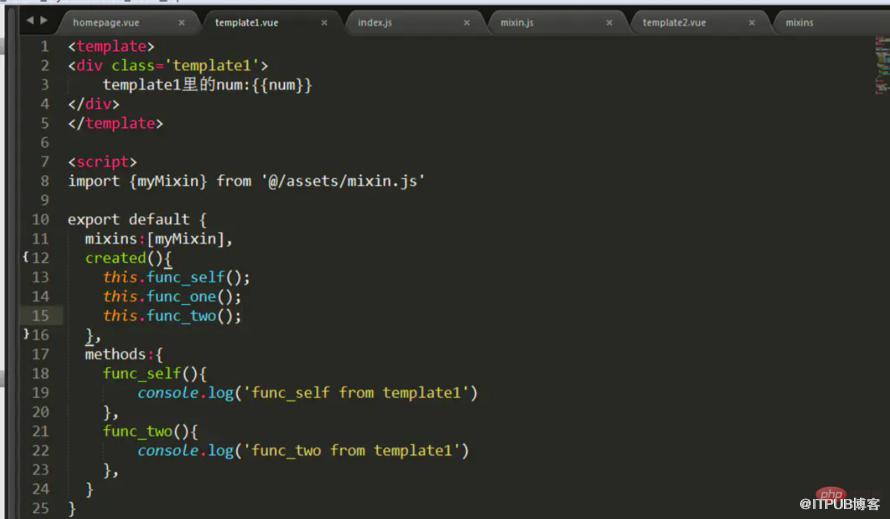Click the tab scroll left arrow
The image size is (890, 519).
(x=30, y=20)
